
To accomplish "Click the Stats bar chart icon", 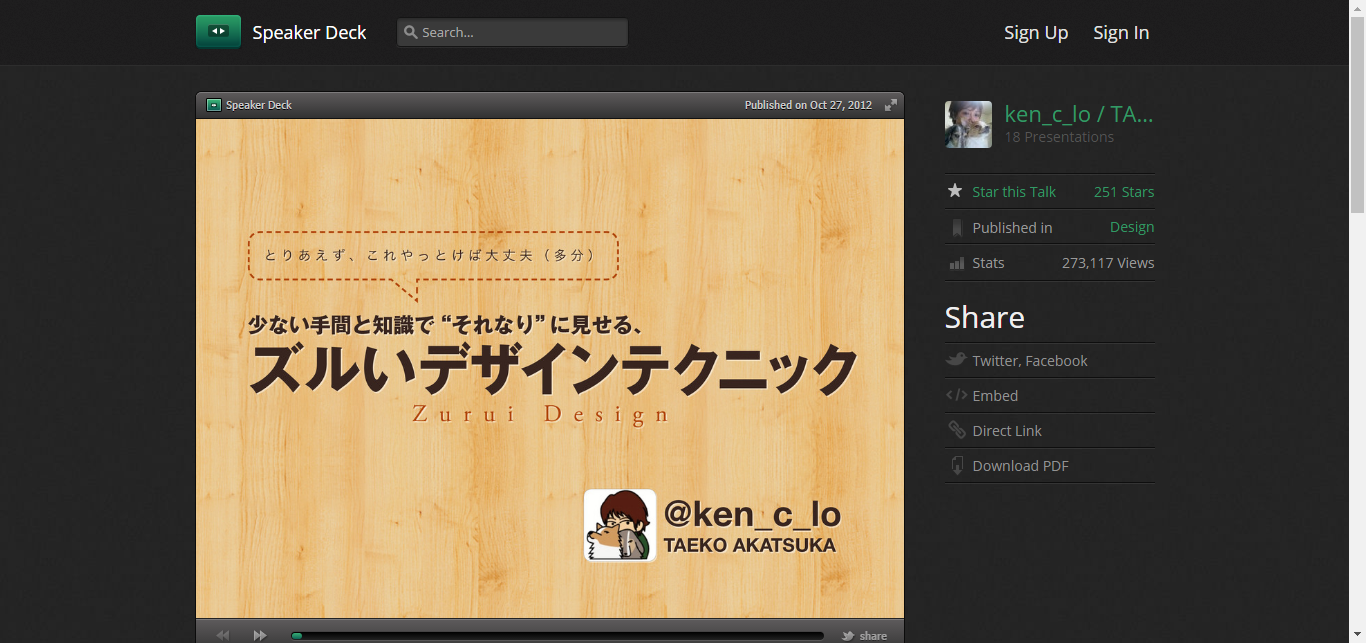I will 956,263.
